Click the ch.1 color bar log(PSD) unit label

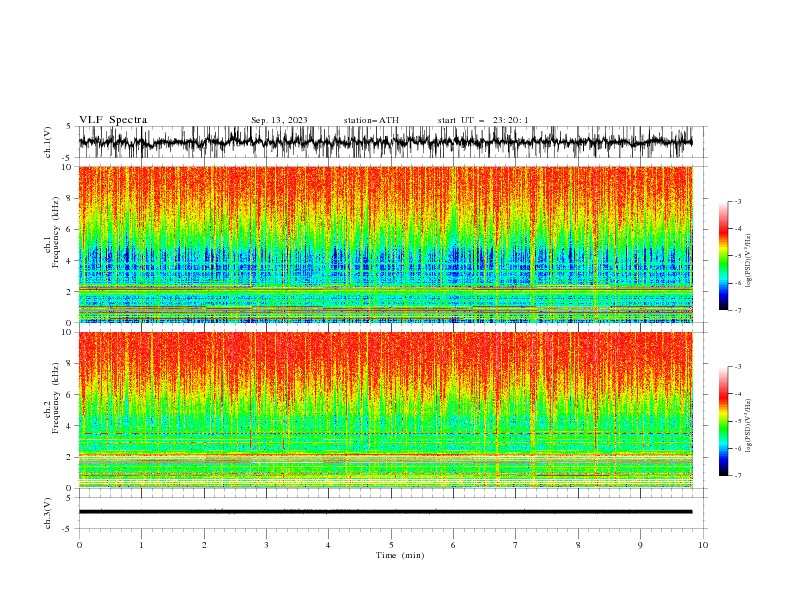point(749,260)
